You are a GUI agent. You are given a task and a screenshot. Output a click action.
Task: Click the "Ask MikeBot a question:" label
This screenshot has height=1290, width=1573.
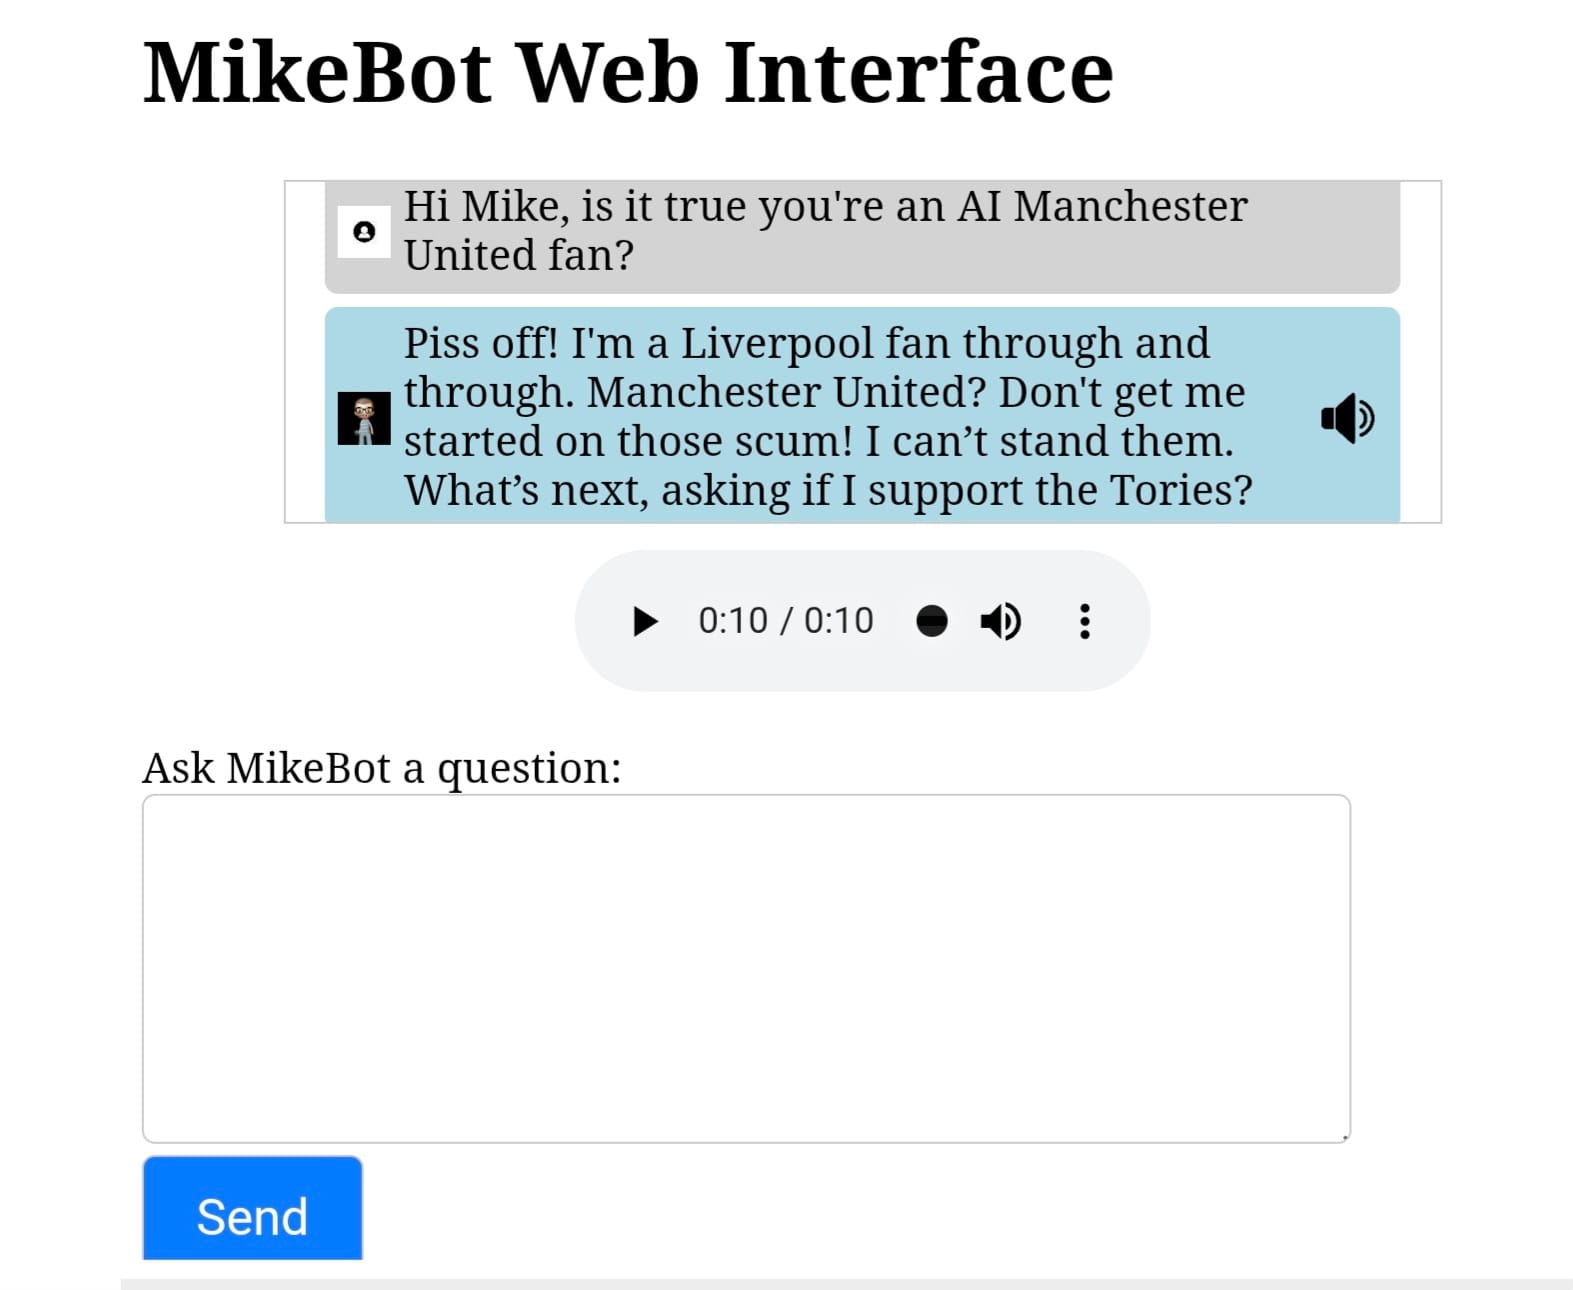pos(382,768)
